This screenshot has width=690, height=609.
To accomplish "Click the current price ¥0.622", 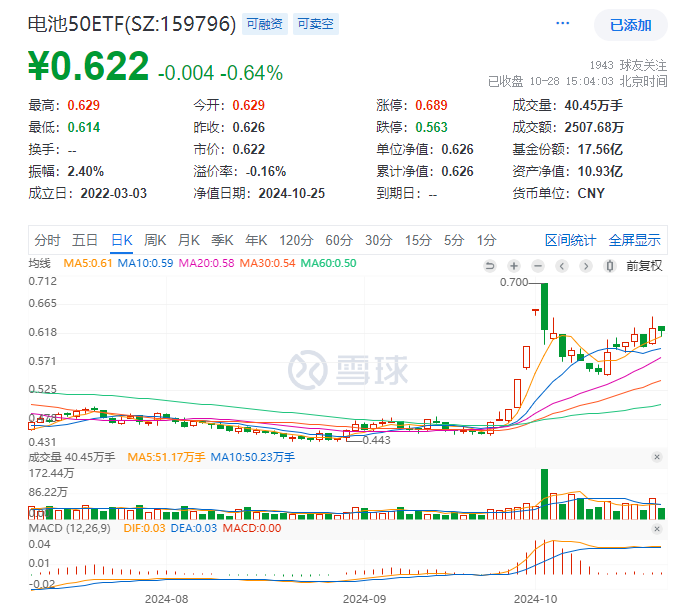I will 88,66.
